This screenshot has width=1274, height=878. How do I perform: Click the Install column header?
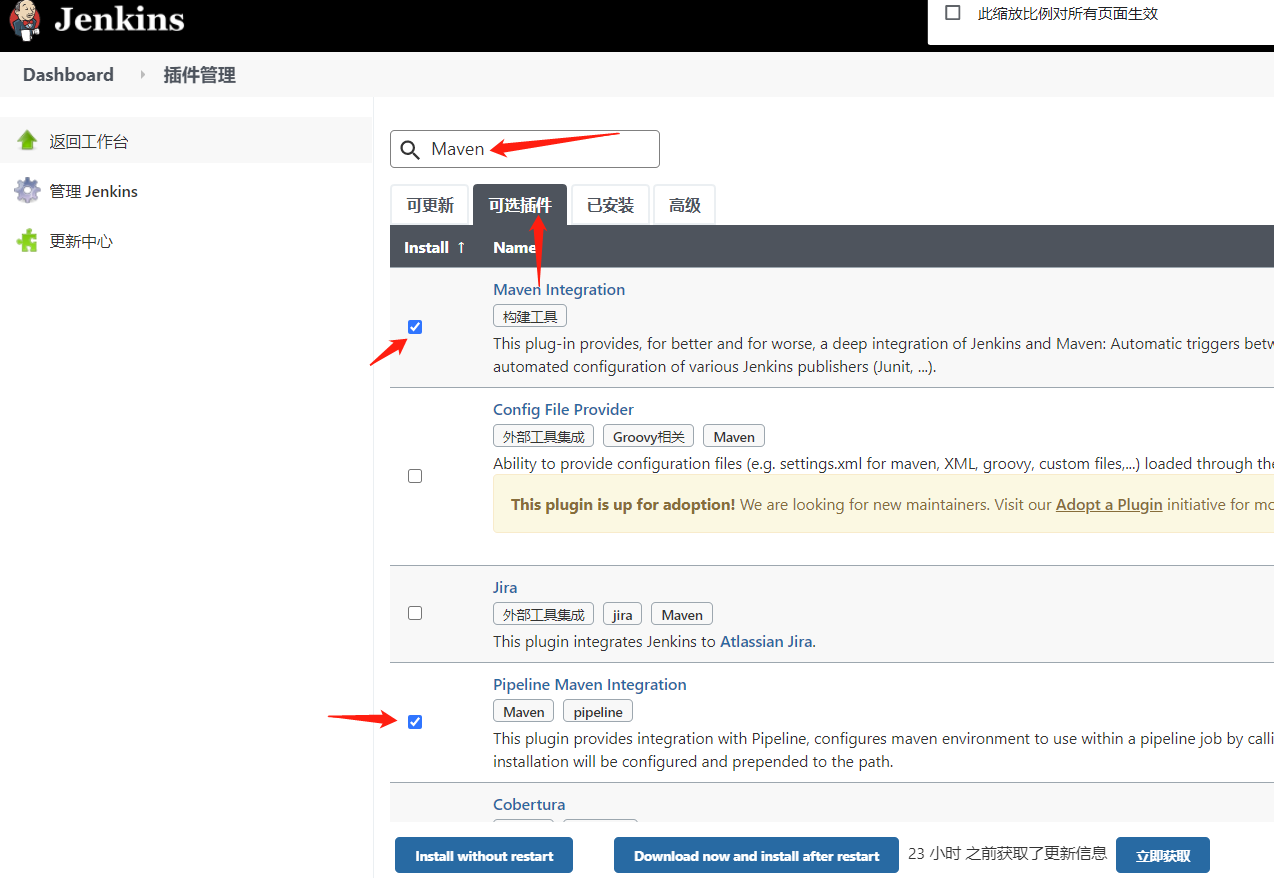(426, 247)
